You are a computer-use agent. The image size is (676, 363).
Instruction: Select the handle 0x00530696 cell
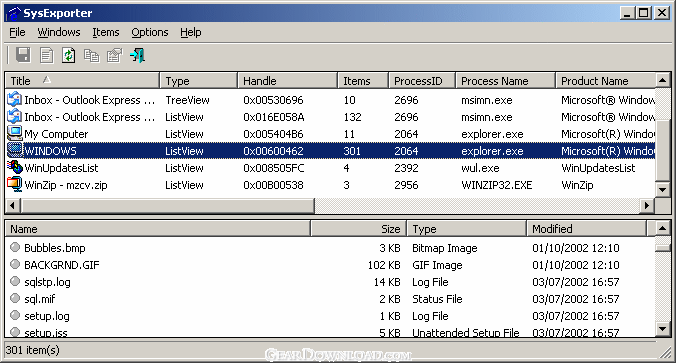coord(273,100)
